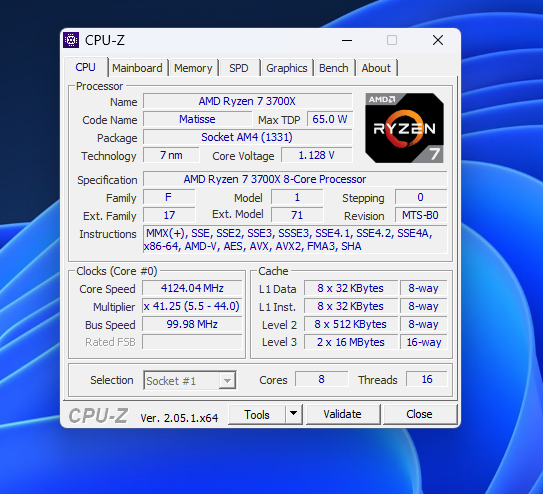Click the Tools button
543x494 pixels.
[x=257, y=414]
